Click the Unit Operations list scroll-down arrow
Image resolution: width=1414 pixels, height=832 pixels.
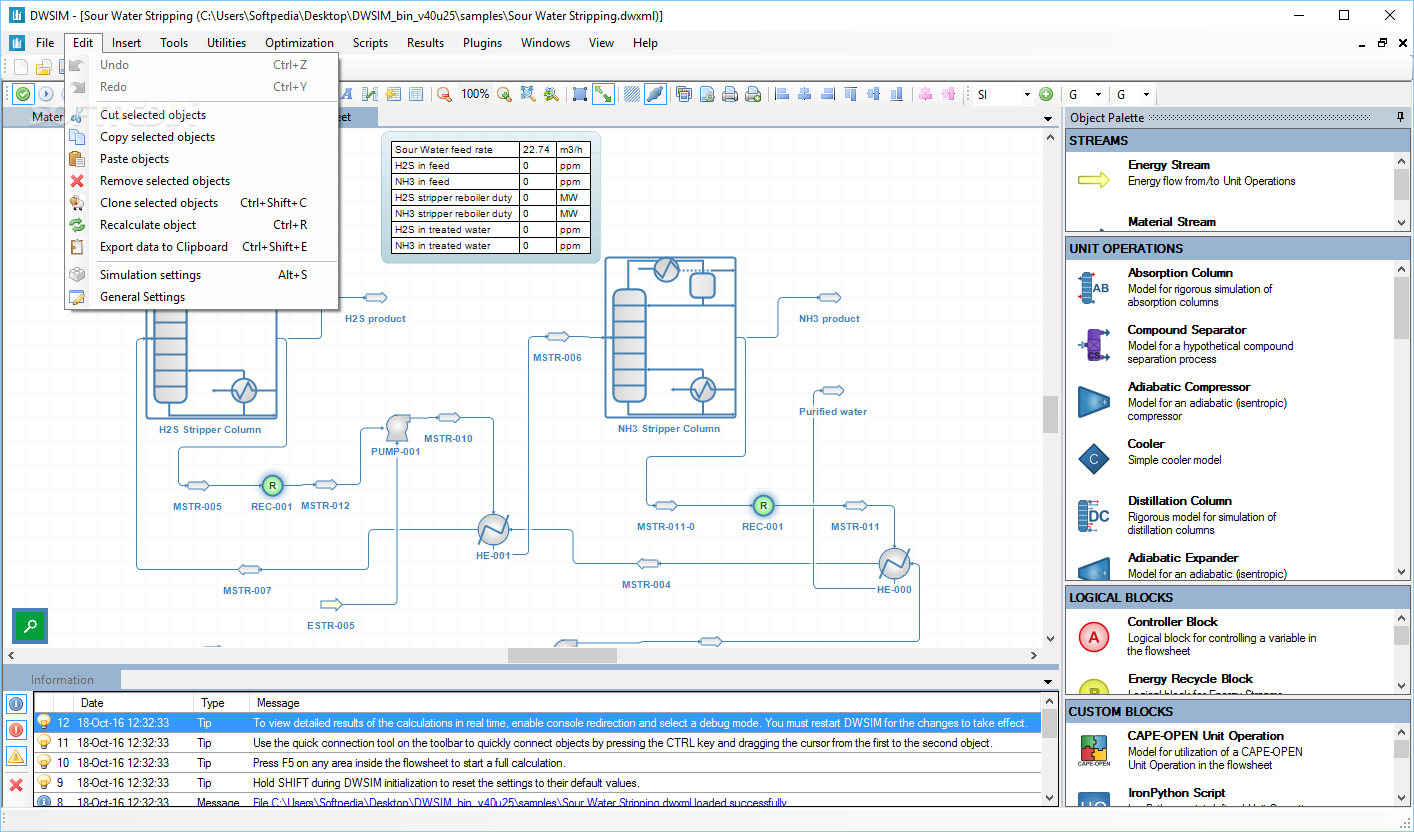pos(1401,571)
